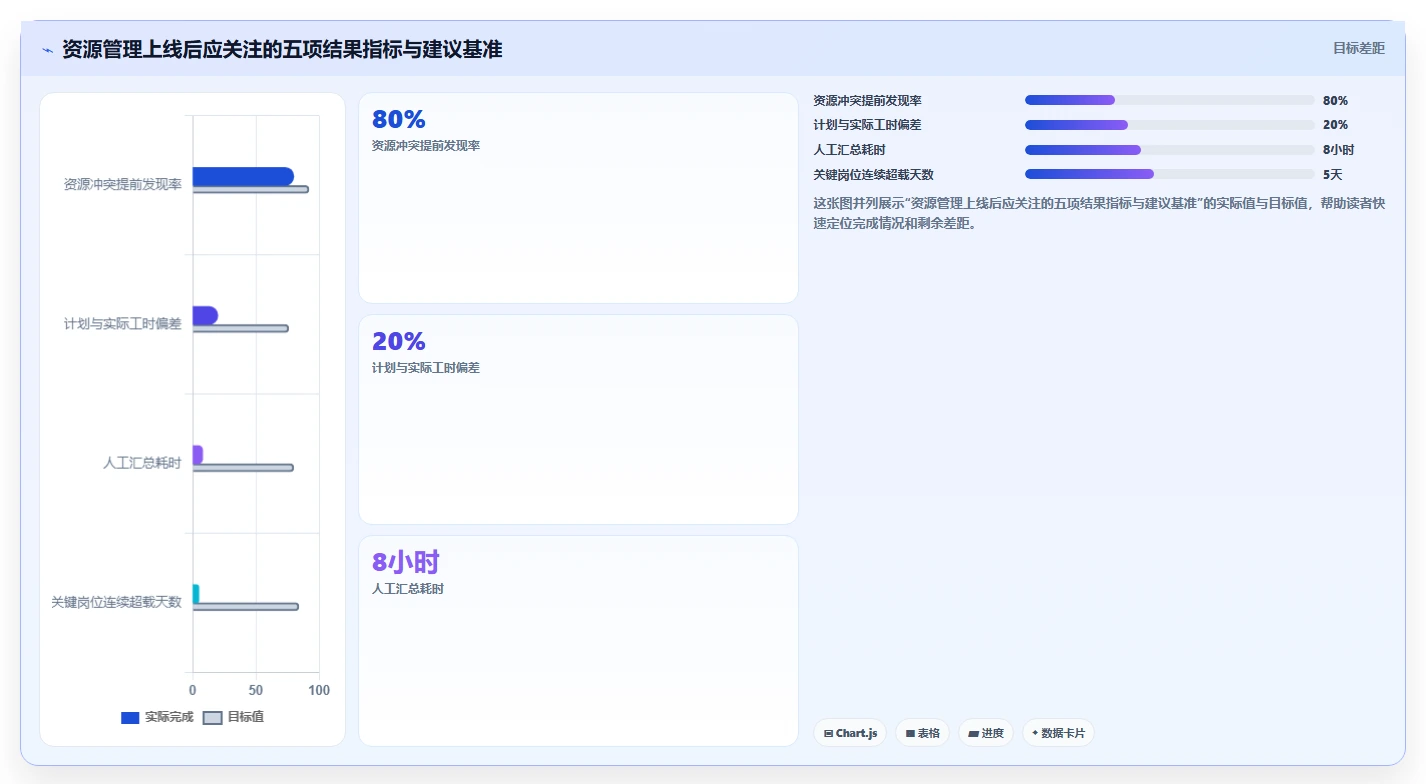Click the 表格 tag chip
Screen dimensions: 1426x784
pyautogui.click(x=922, y=733)
